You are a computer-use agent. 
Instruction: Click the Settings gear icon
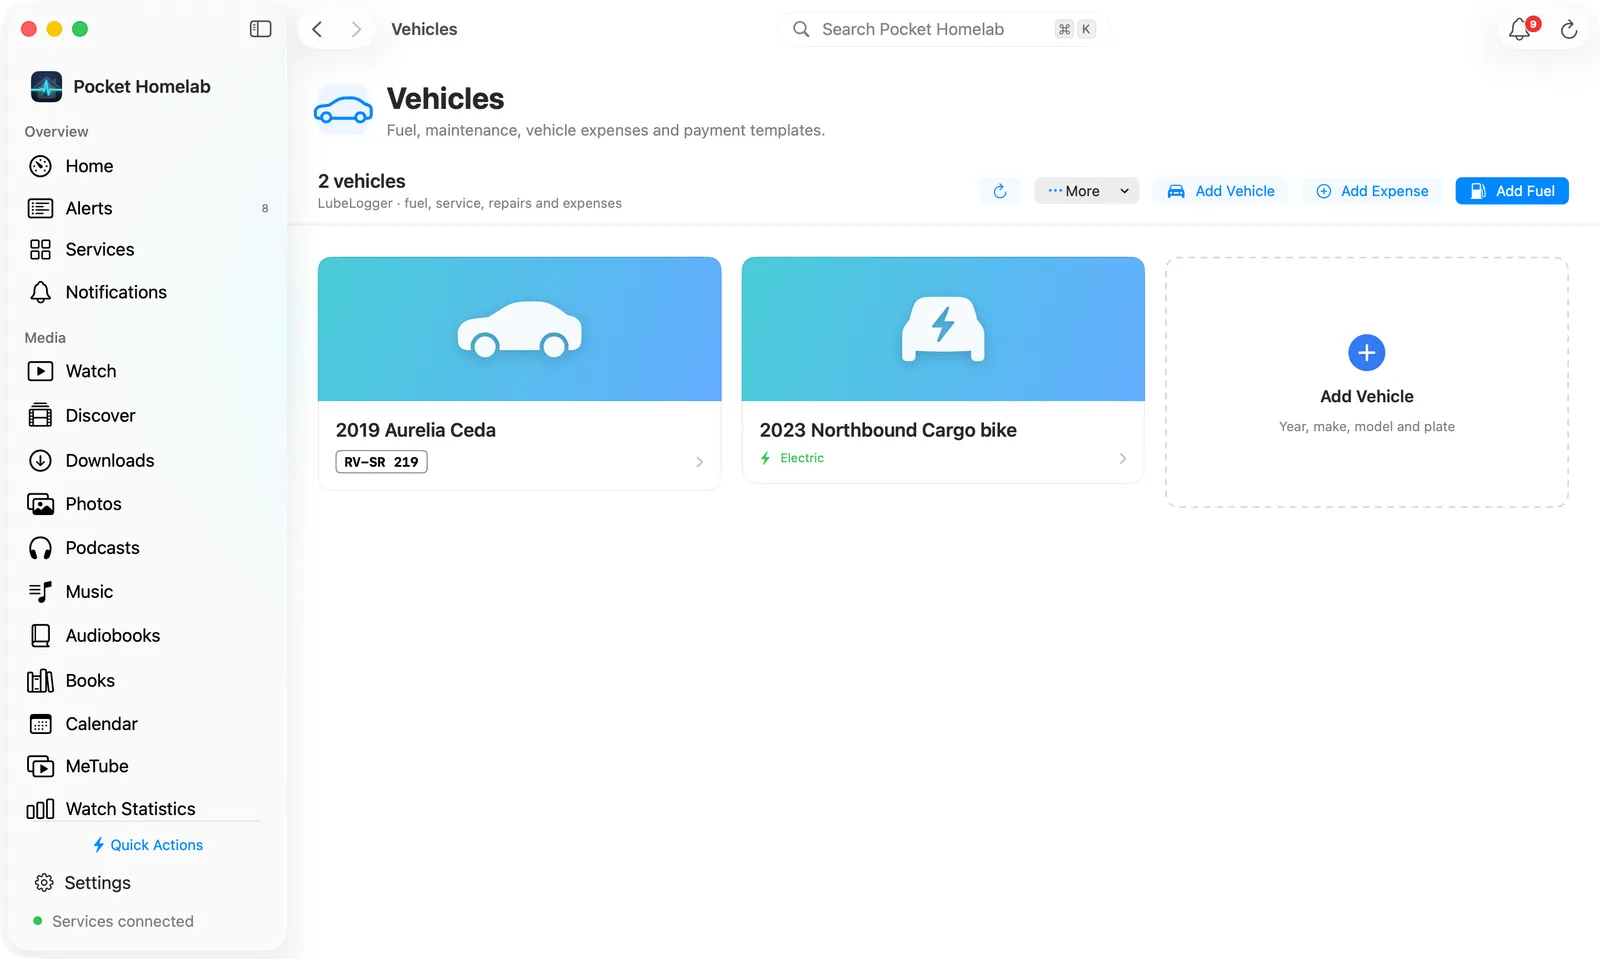(44, 883)
